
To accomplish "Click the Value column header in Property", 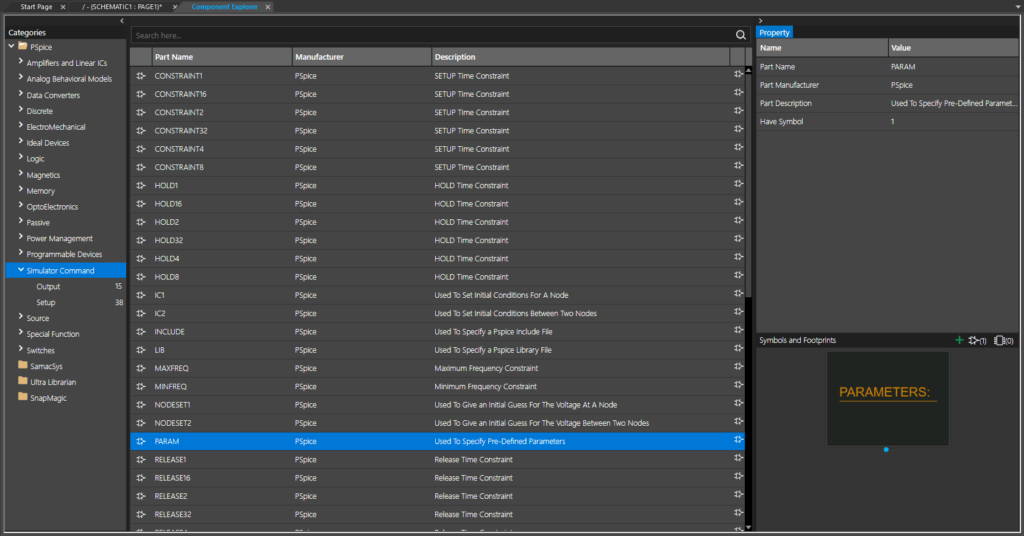I will pos(953,48).
